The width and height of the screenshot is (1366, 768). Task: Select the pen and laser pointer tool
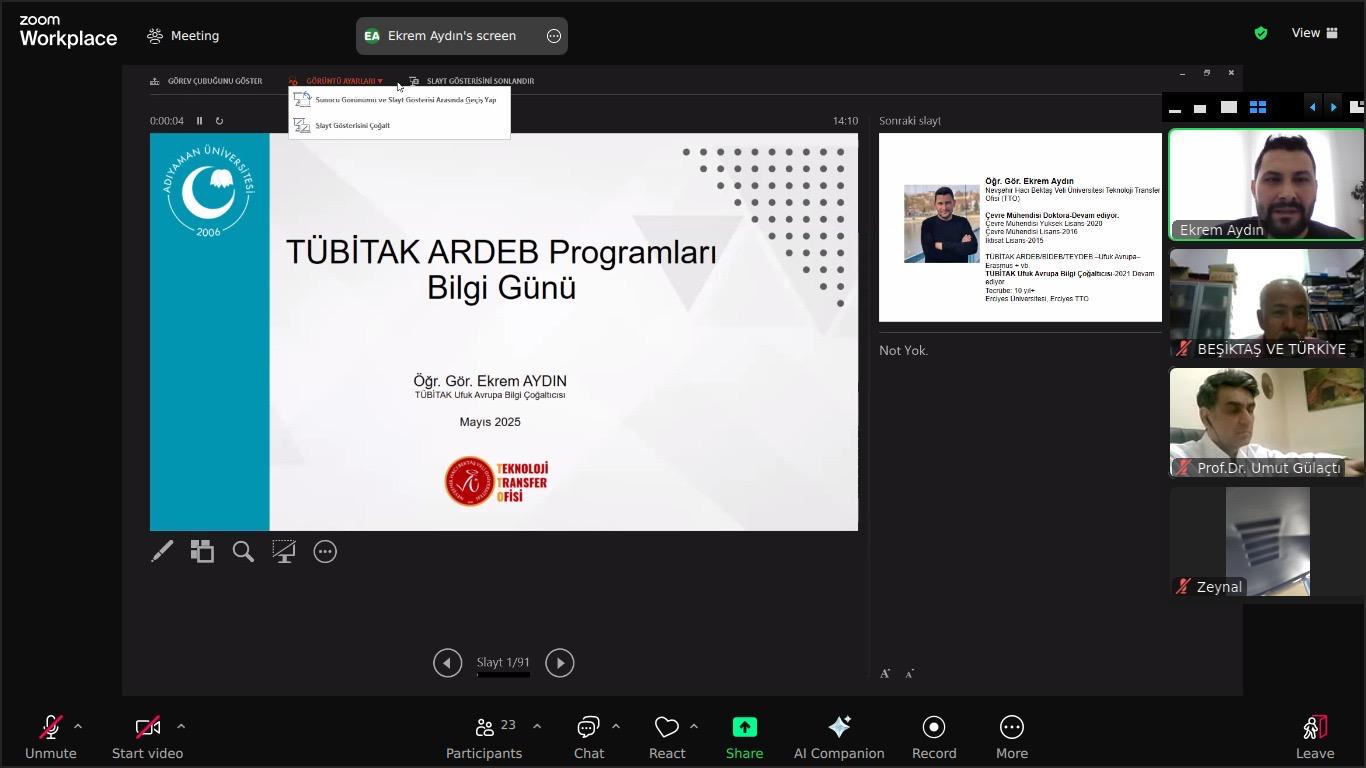tap(162, 551)
